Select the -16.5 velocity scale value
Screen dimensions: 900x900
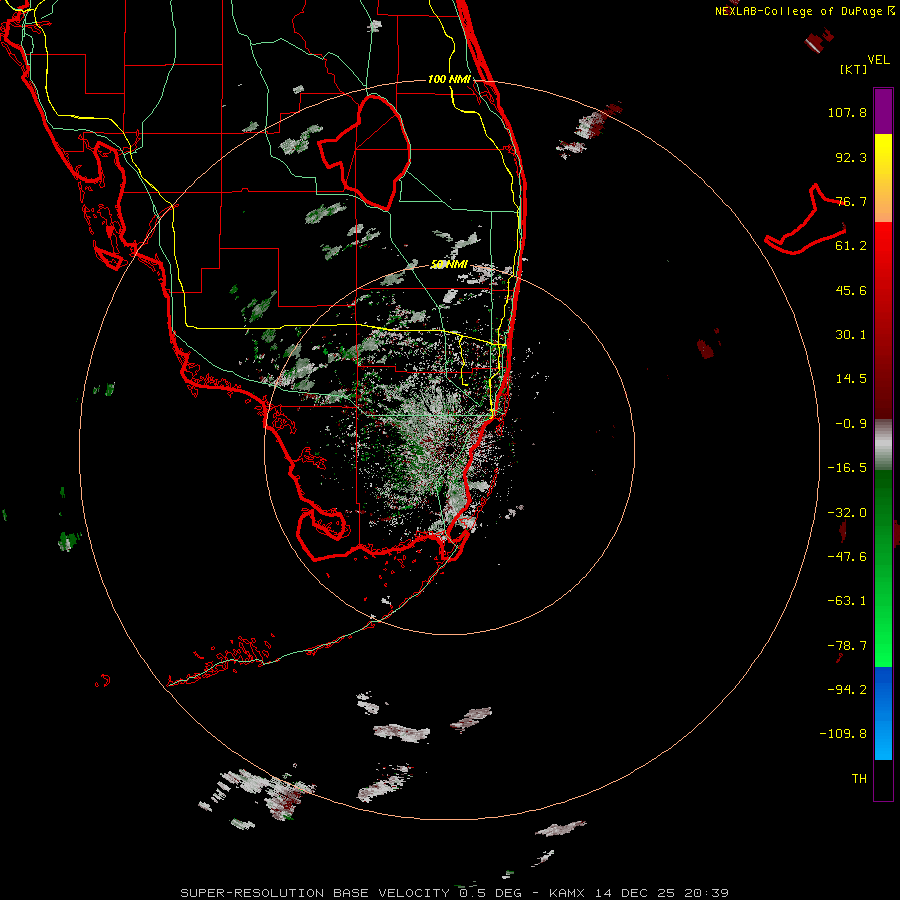click(x=847, y=468)
